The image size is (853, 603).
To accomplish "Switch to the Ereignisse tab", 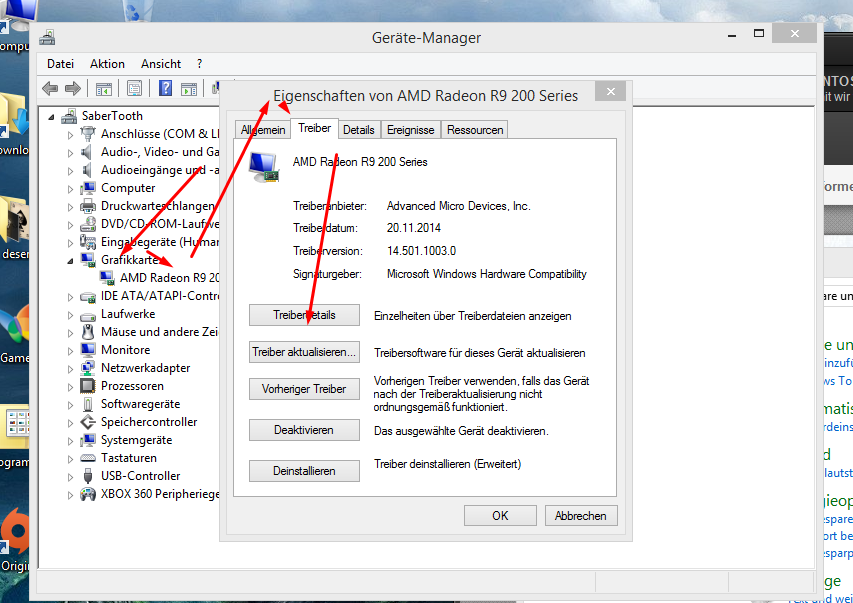I will pos(411,130).
